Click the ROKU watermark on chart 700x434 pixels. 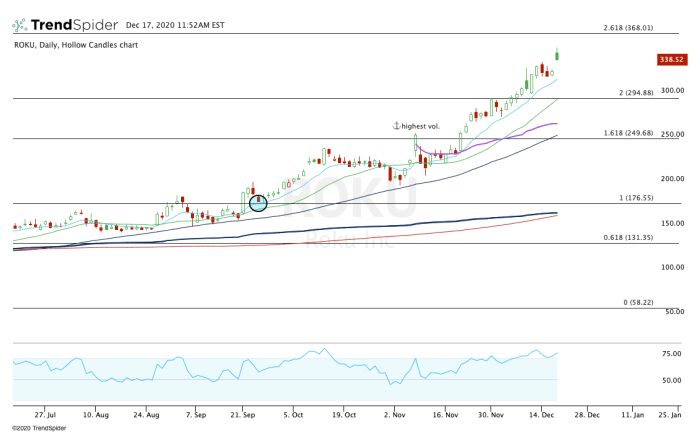pyautogui.click(x=350, y=196)
